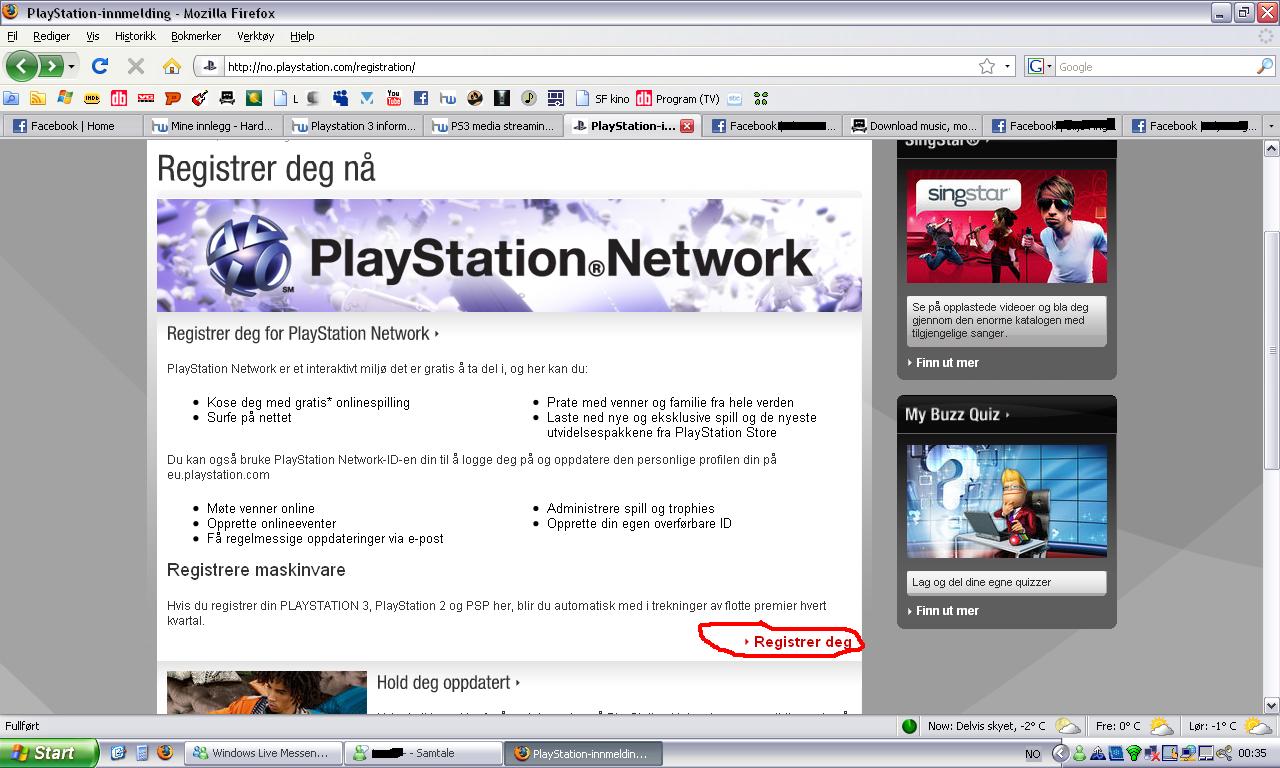Open the Verktøy menu

click(x=256, y=36)
